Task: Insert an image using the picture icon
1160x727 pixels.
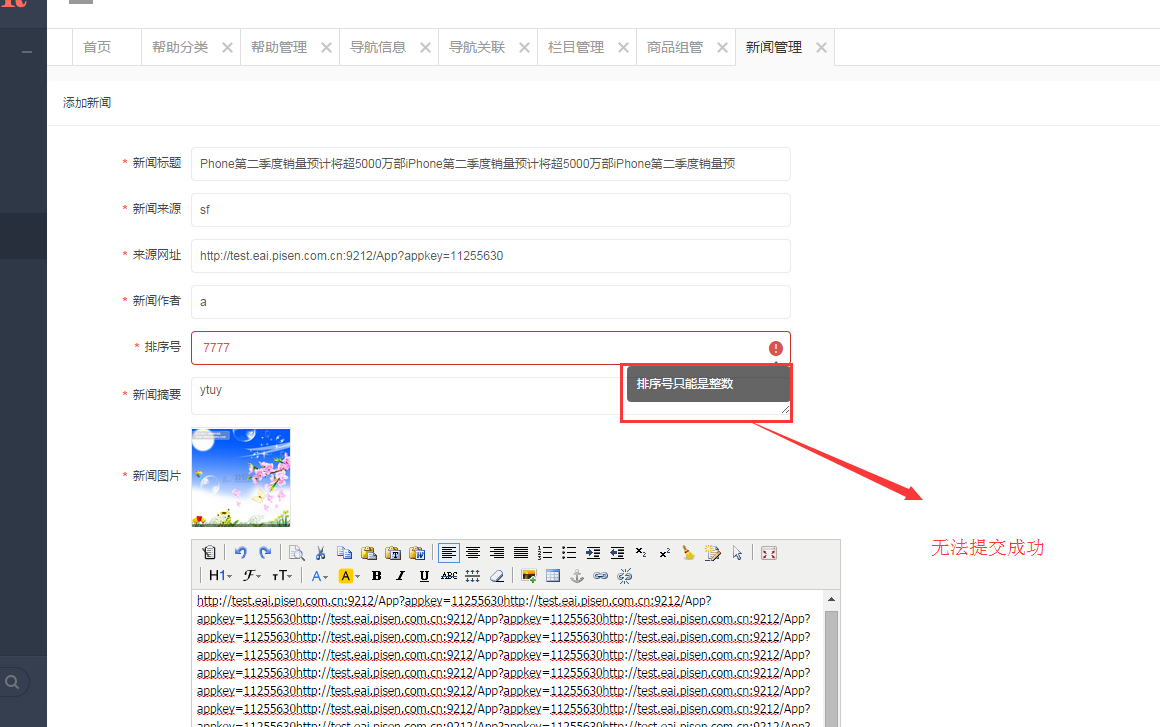Action: [529, 575]
